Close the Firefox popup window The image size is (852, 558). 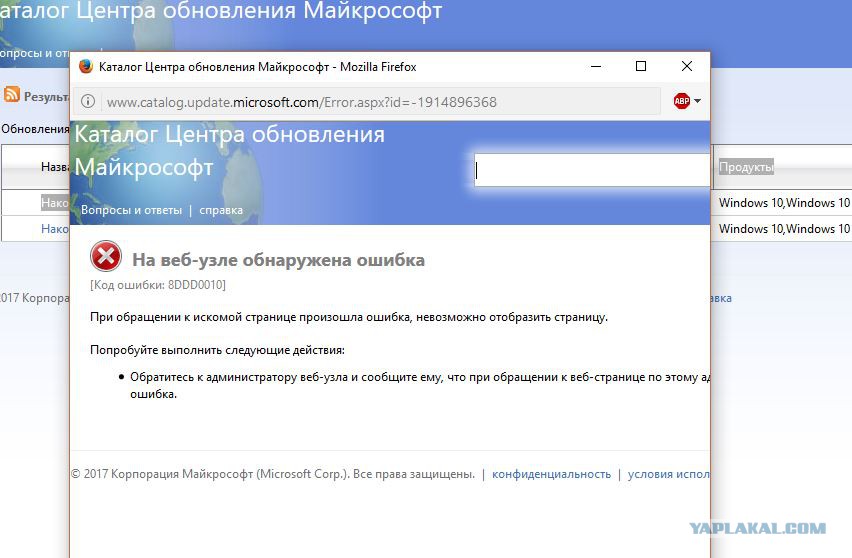(x=687, y=66)
